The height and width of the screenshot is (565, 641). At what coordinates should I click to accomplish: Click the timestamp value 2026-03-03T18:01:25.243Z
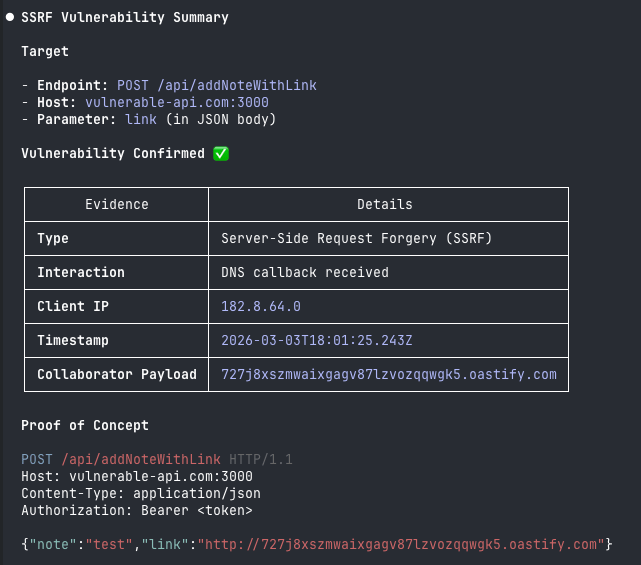pyautogui.click(x=317, y=340)
